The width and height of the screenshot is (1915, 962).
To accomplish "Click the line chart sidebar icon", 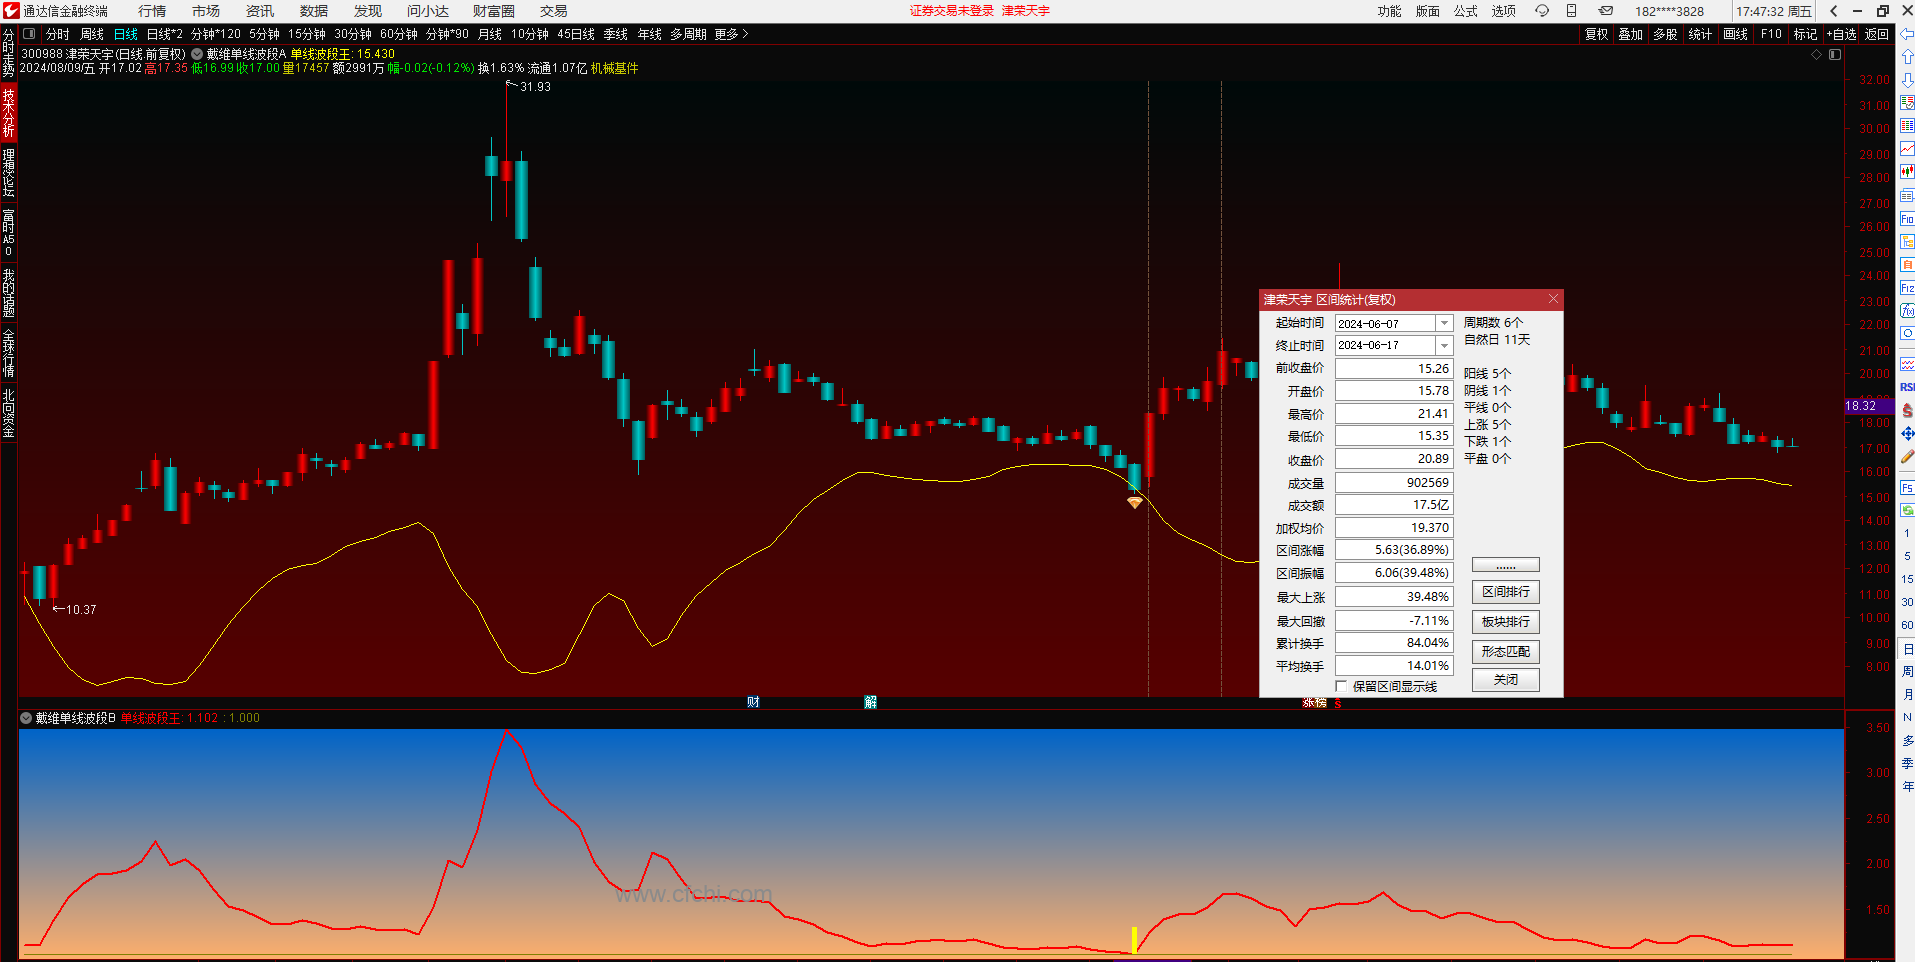I will (x=1907, y=149).
